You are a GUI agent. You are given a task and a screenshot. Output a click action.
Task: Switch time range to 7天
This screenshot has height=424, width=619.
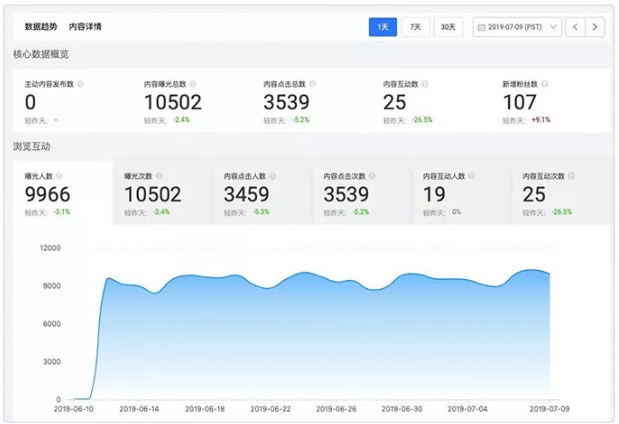pyautogui.click(x=415, y=27)
